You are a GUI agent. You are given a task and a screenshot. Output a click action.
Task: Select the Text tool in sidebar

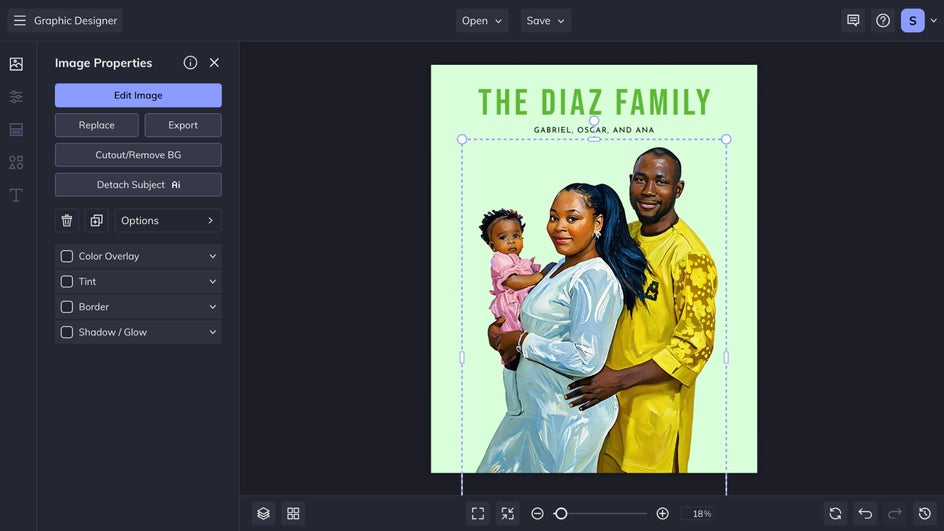pyautogui.click(x=16, y=195)
